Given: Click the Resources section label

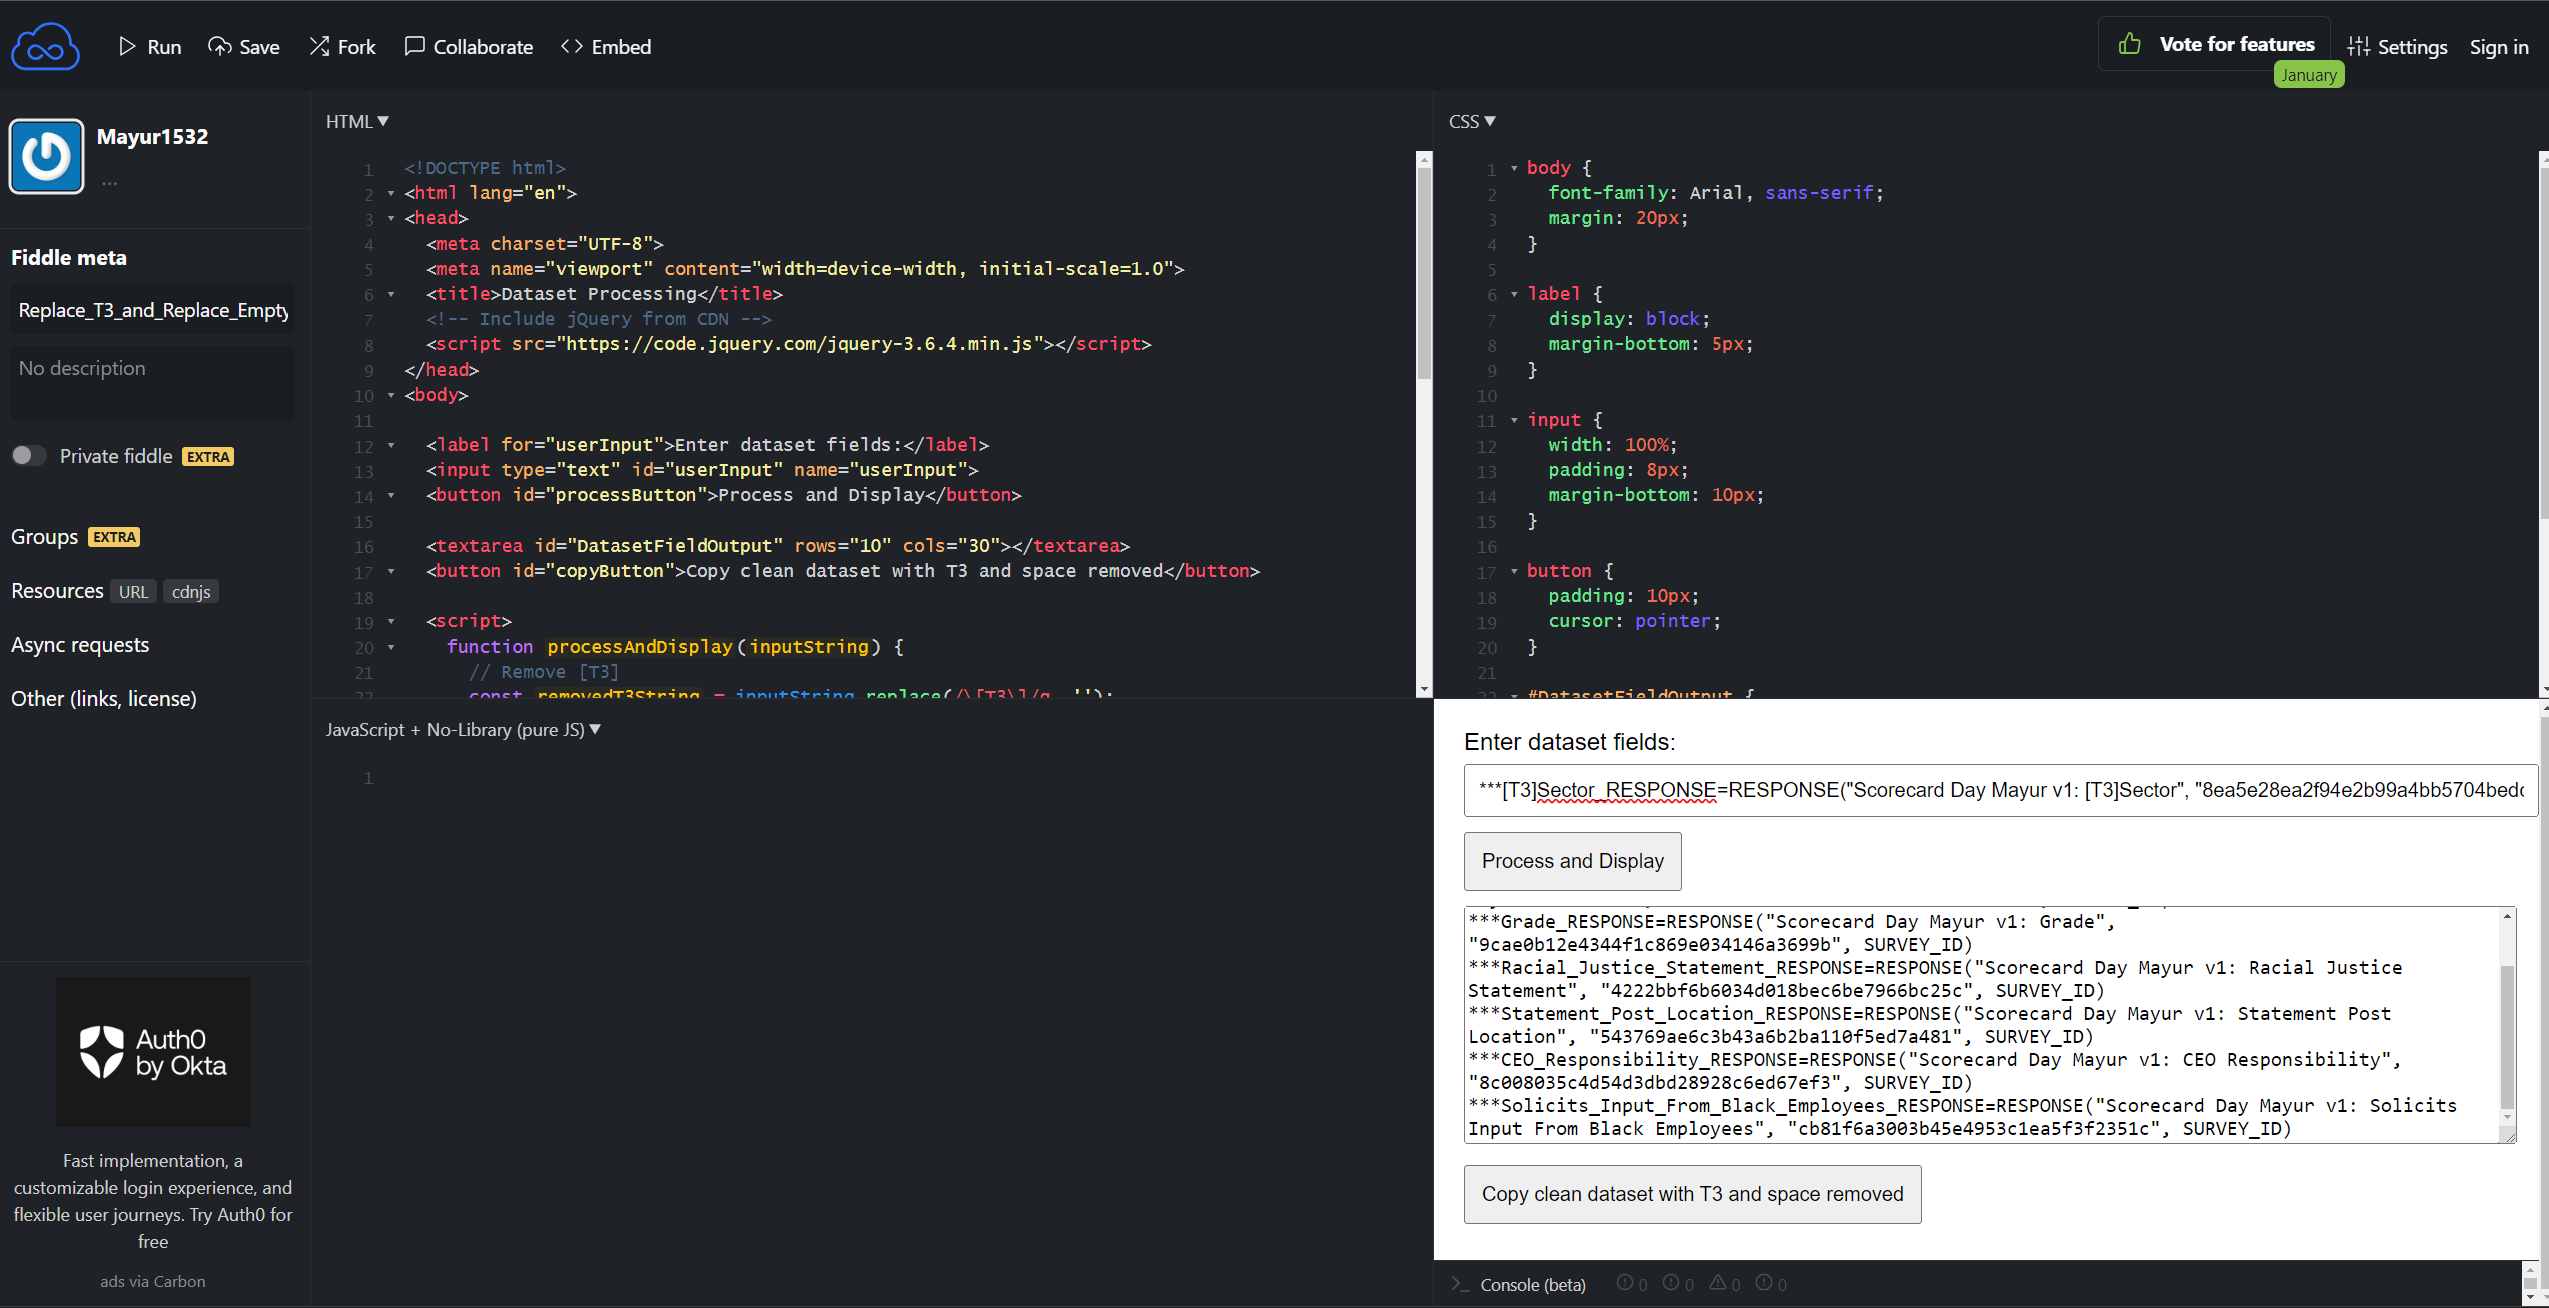Looking at the screenshot, I should 57,591.
